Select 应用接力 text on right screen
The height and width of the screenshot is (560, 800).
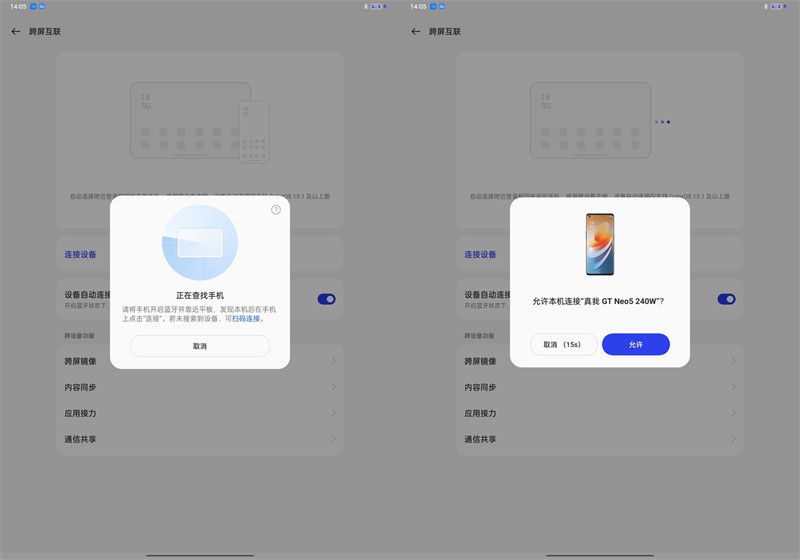click(x=480, y=413)
